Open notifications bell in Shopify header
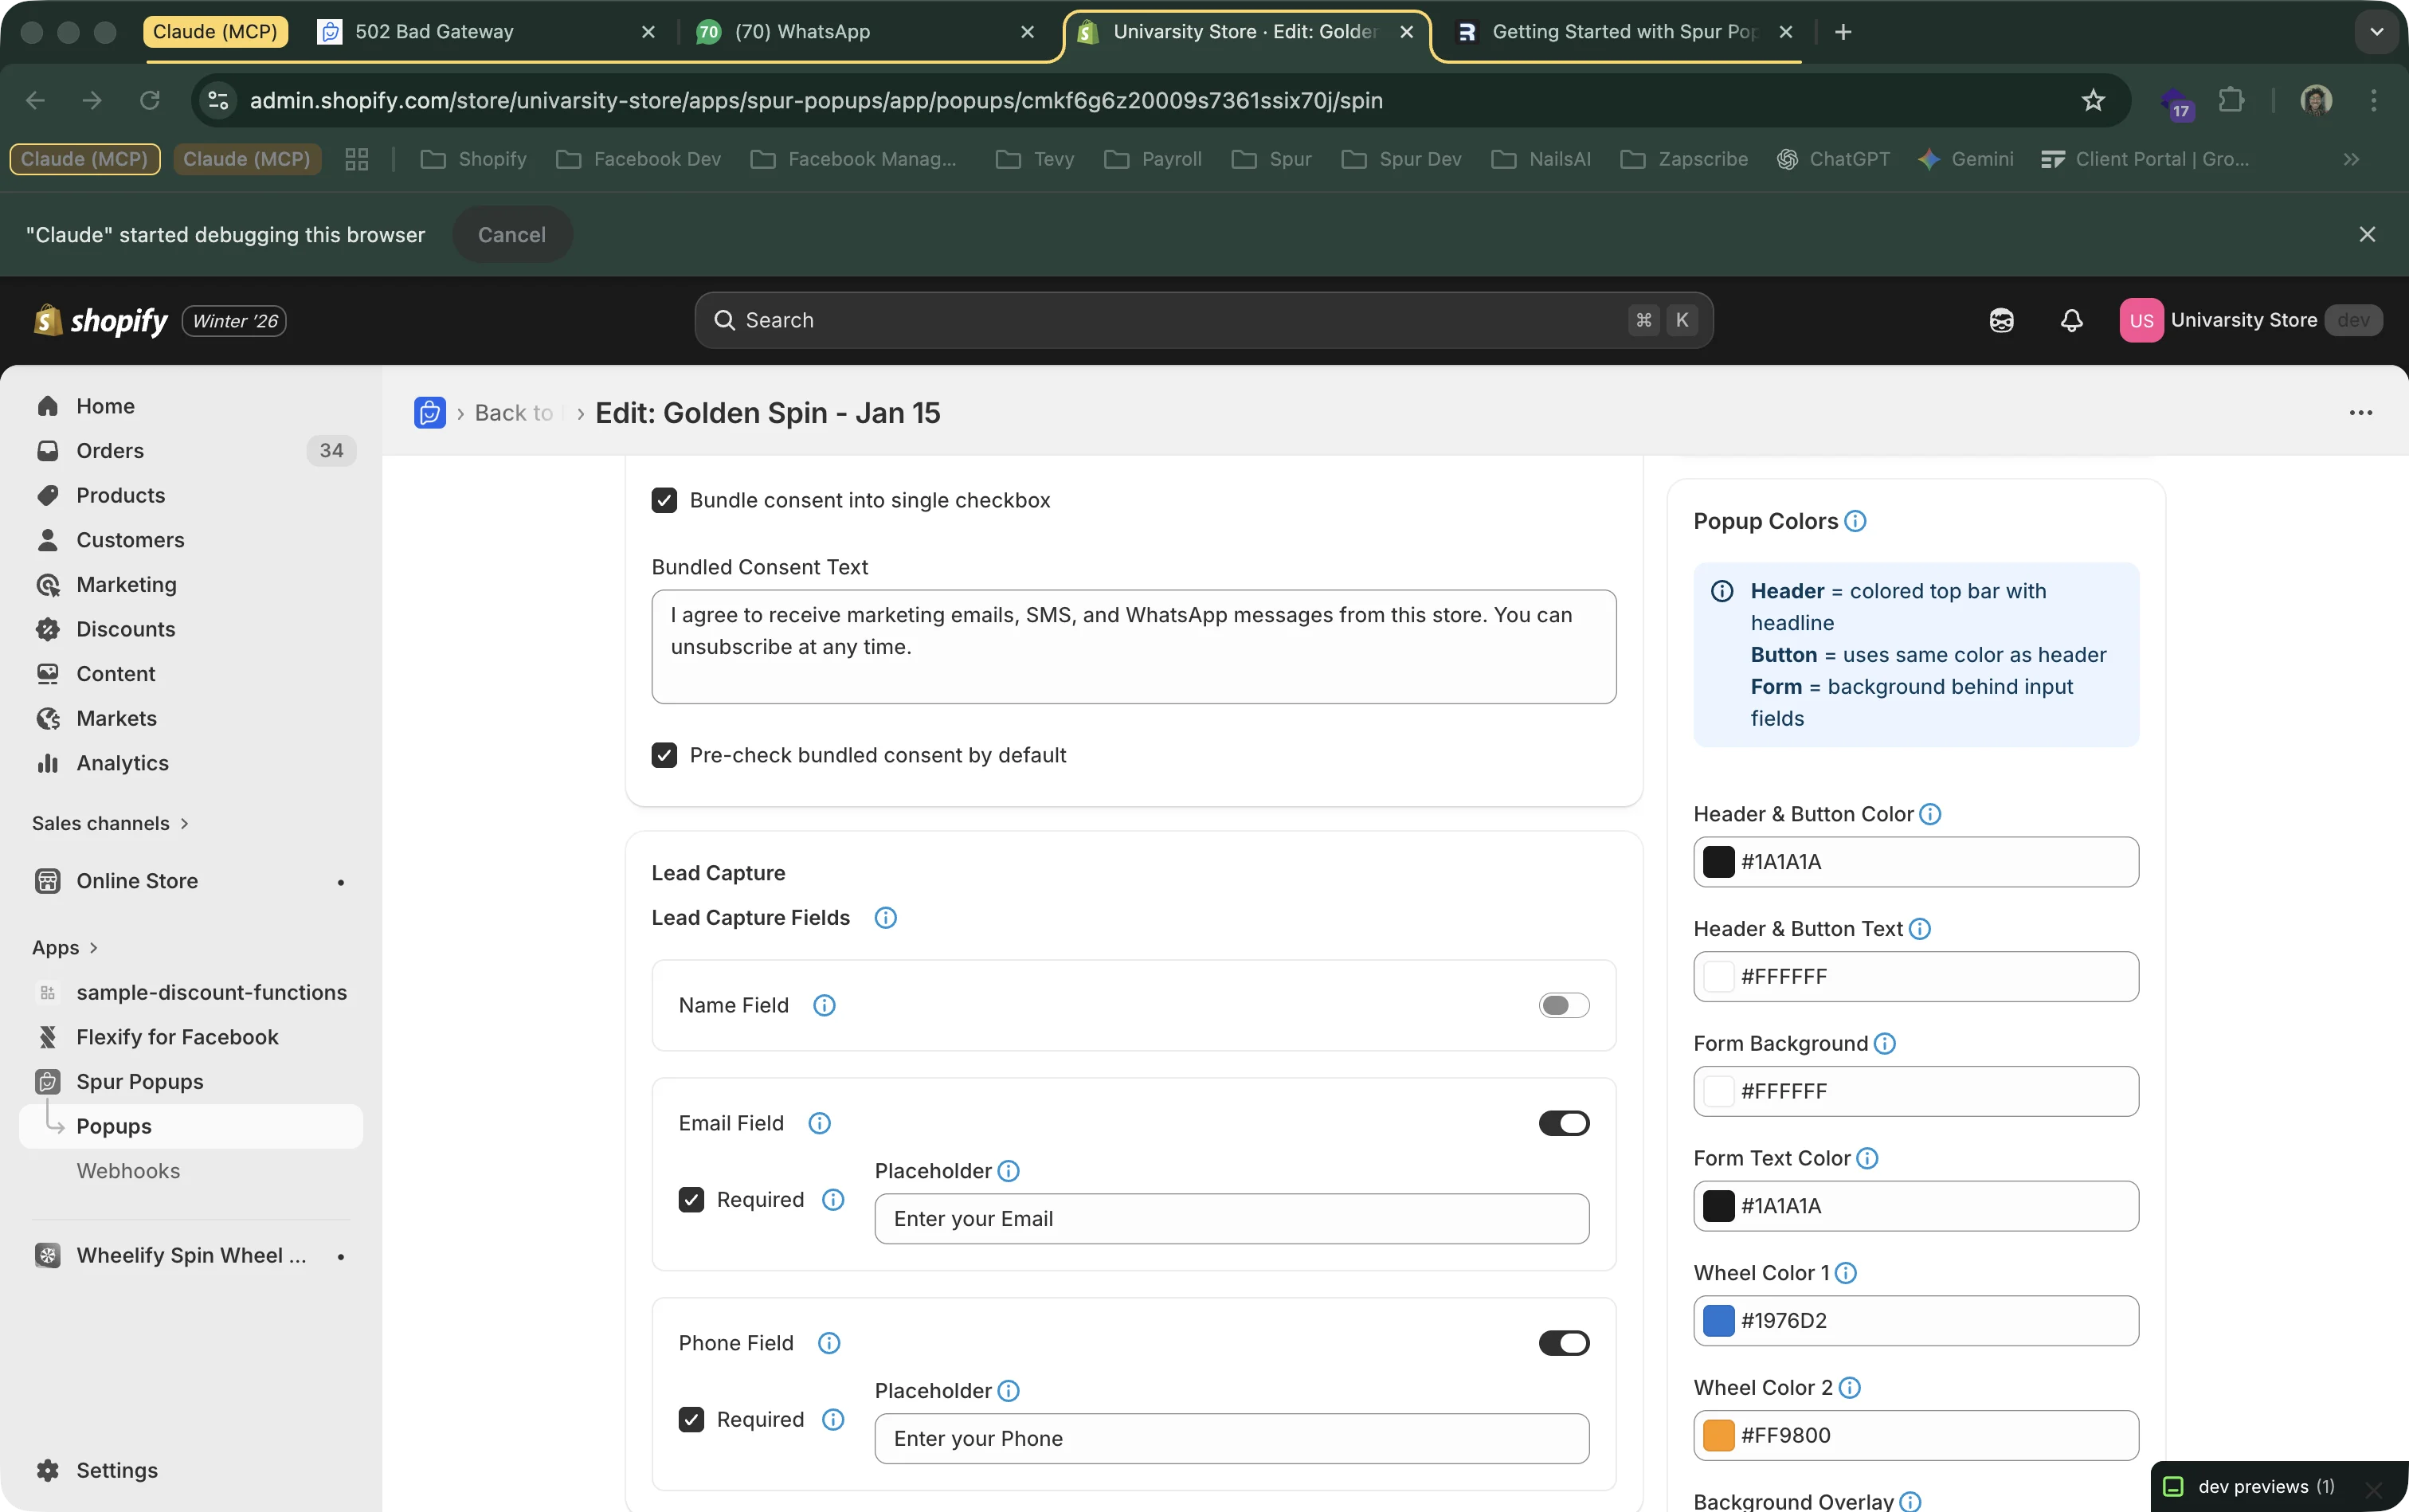 click(2071, 320)
